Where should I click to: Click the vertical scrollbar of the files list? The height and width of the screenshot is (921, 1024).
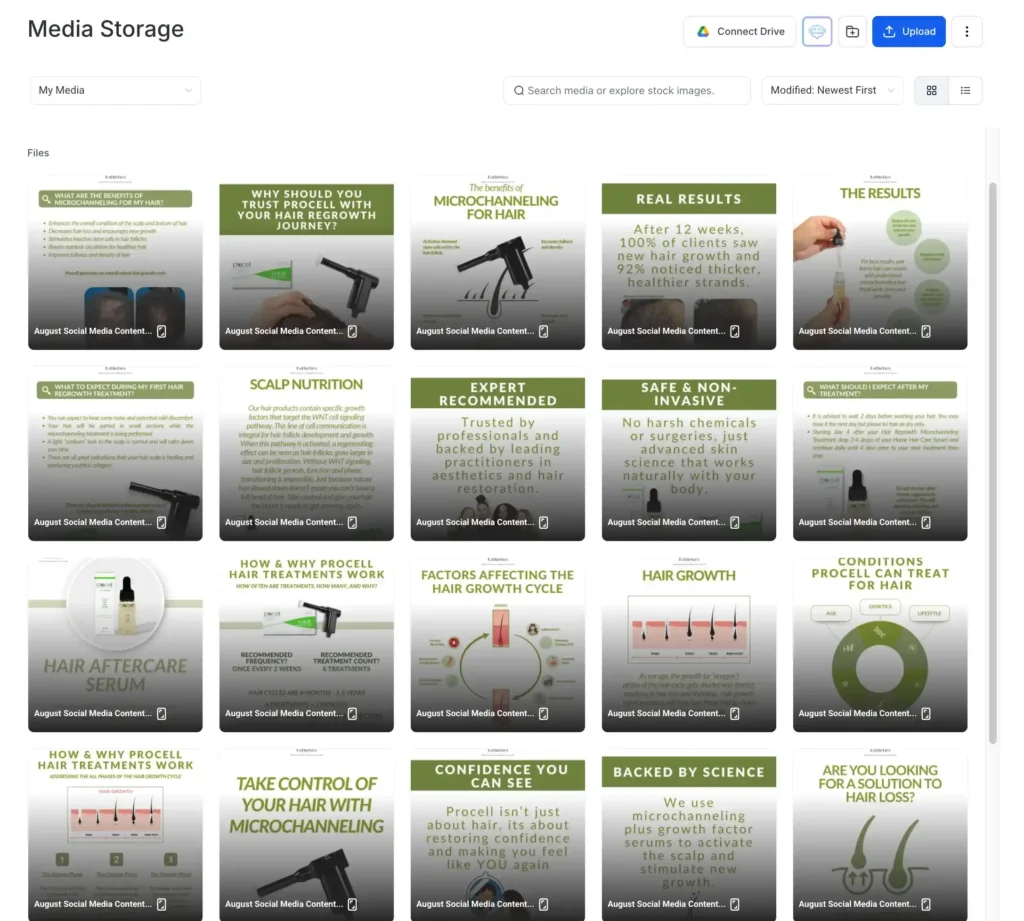(x=993, y=462)
